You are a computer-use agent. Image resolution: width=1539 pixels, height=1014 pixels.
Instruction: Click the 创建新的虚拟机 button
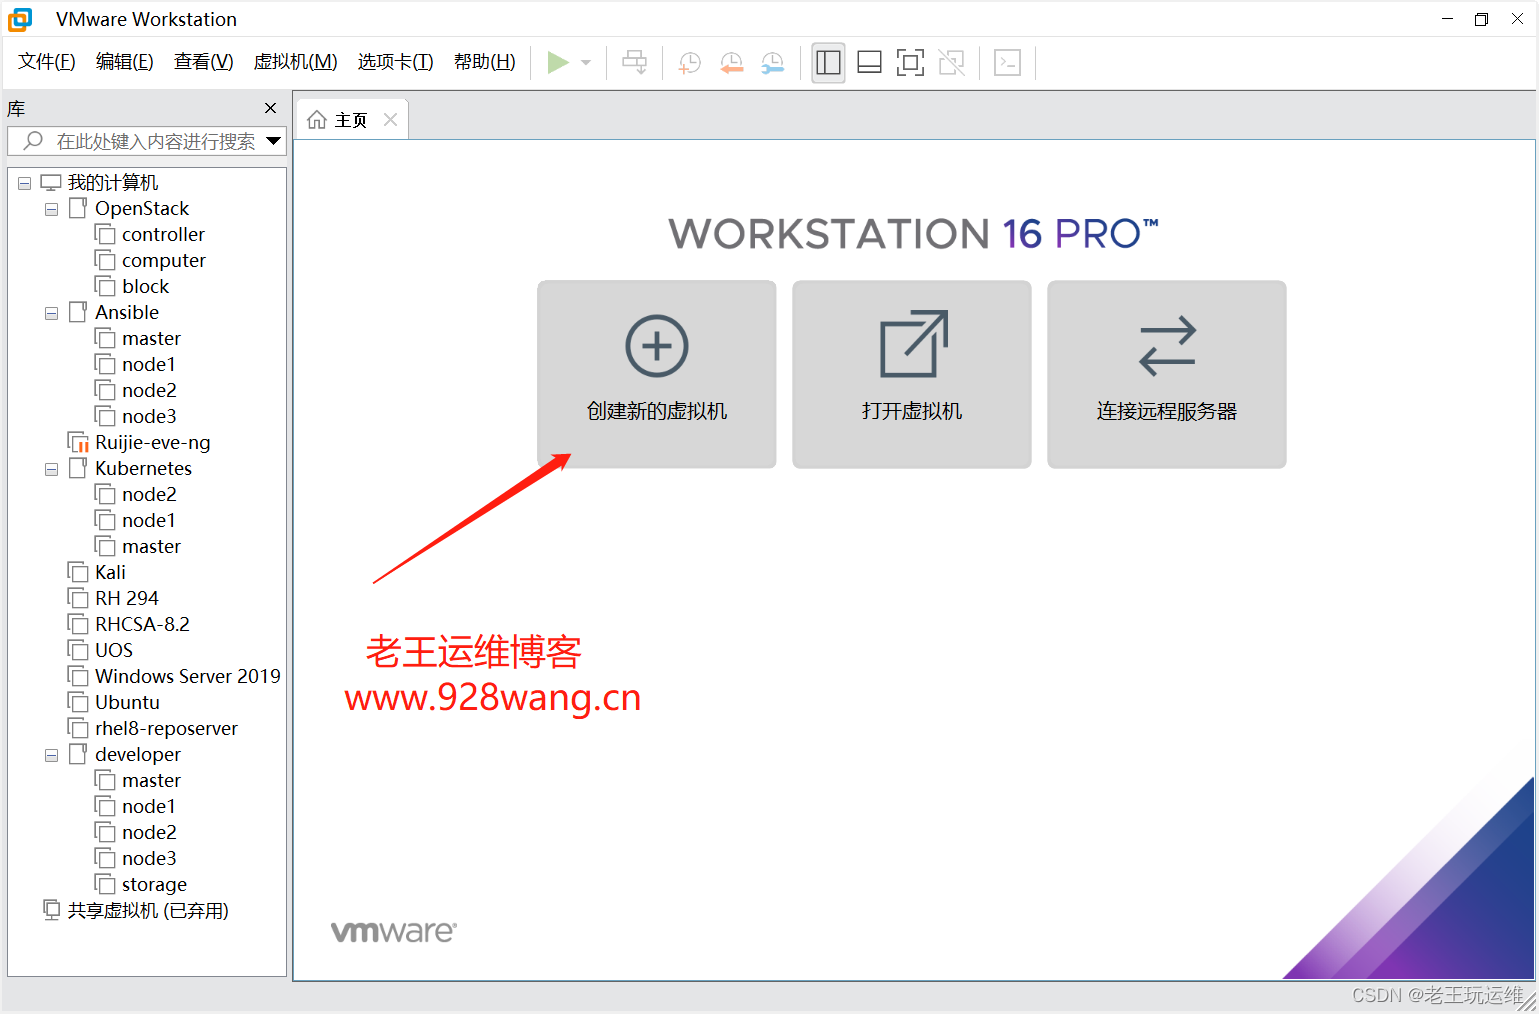tap(657, 374)
